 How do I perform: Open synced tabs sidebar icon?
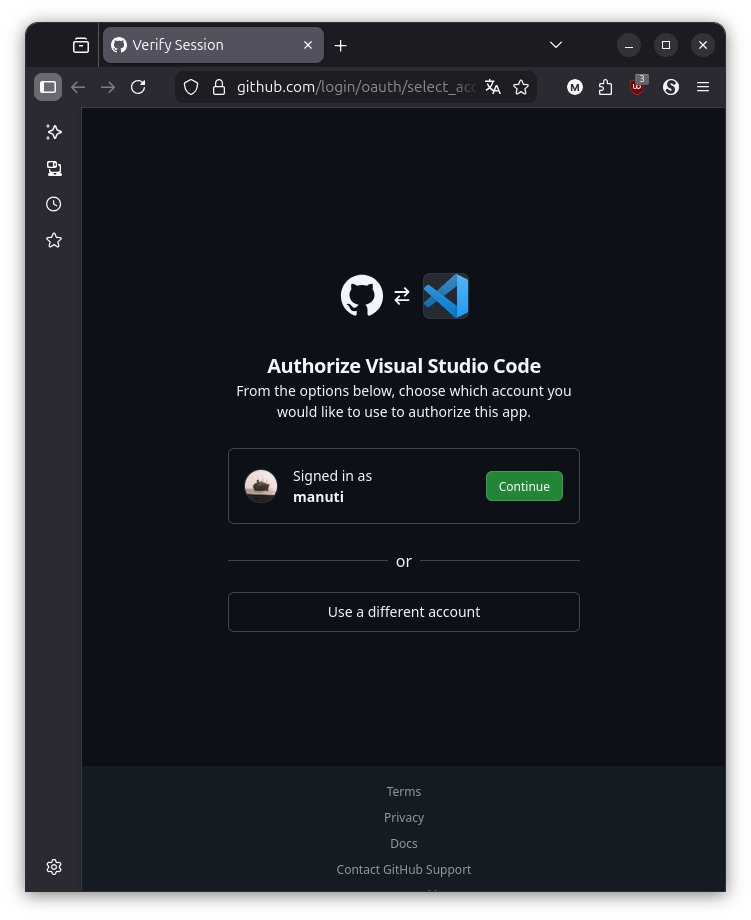click(x=54, y=168)
